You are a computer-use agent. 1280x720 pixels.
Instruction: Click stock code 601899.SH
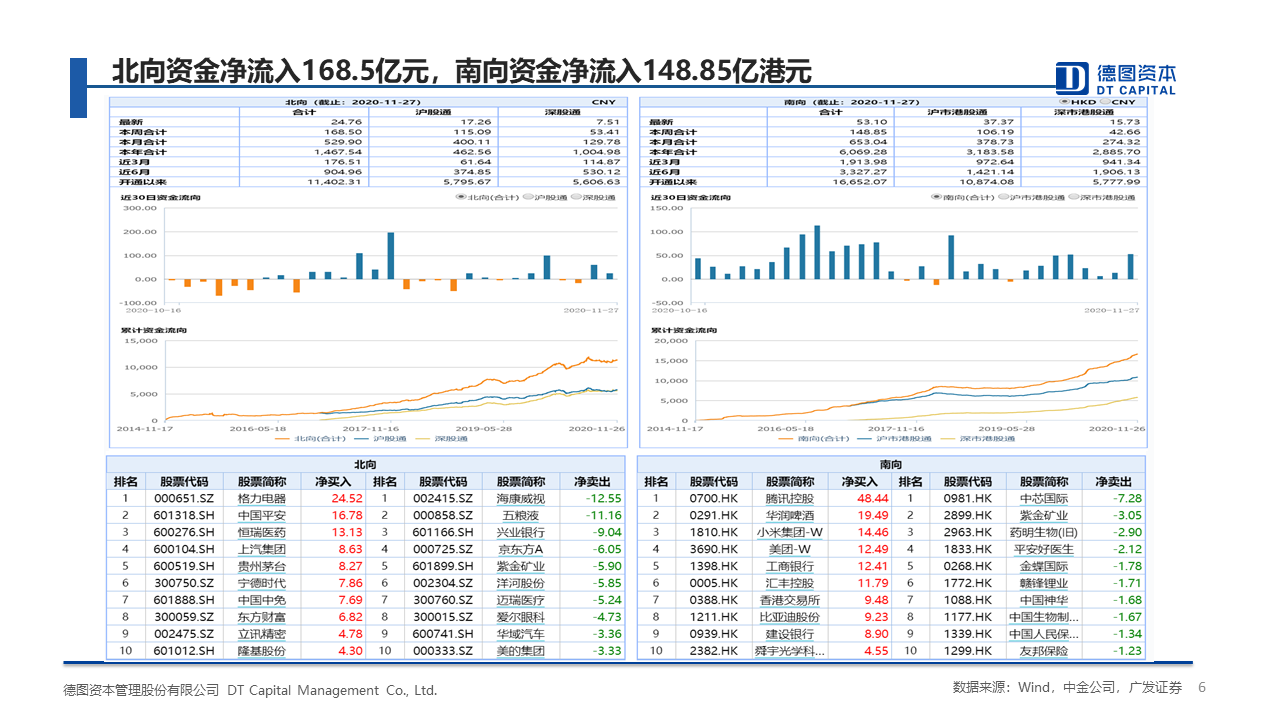point(443,566)
